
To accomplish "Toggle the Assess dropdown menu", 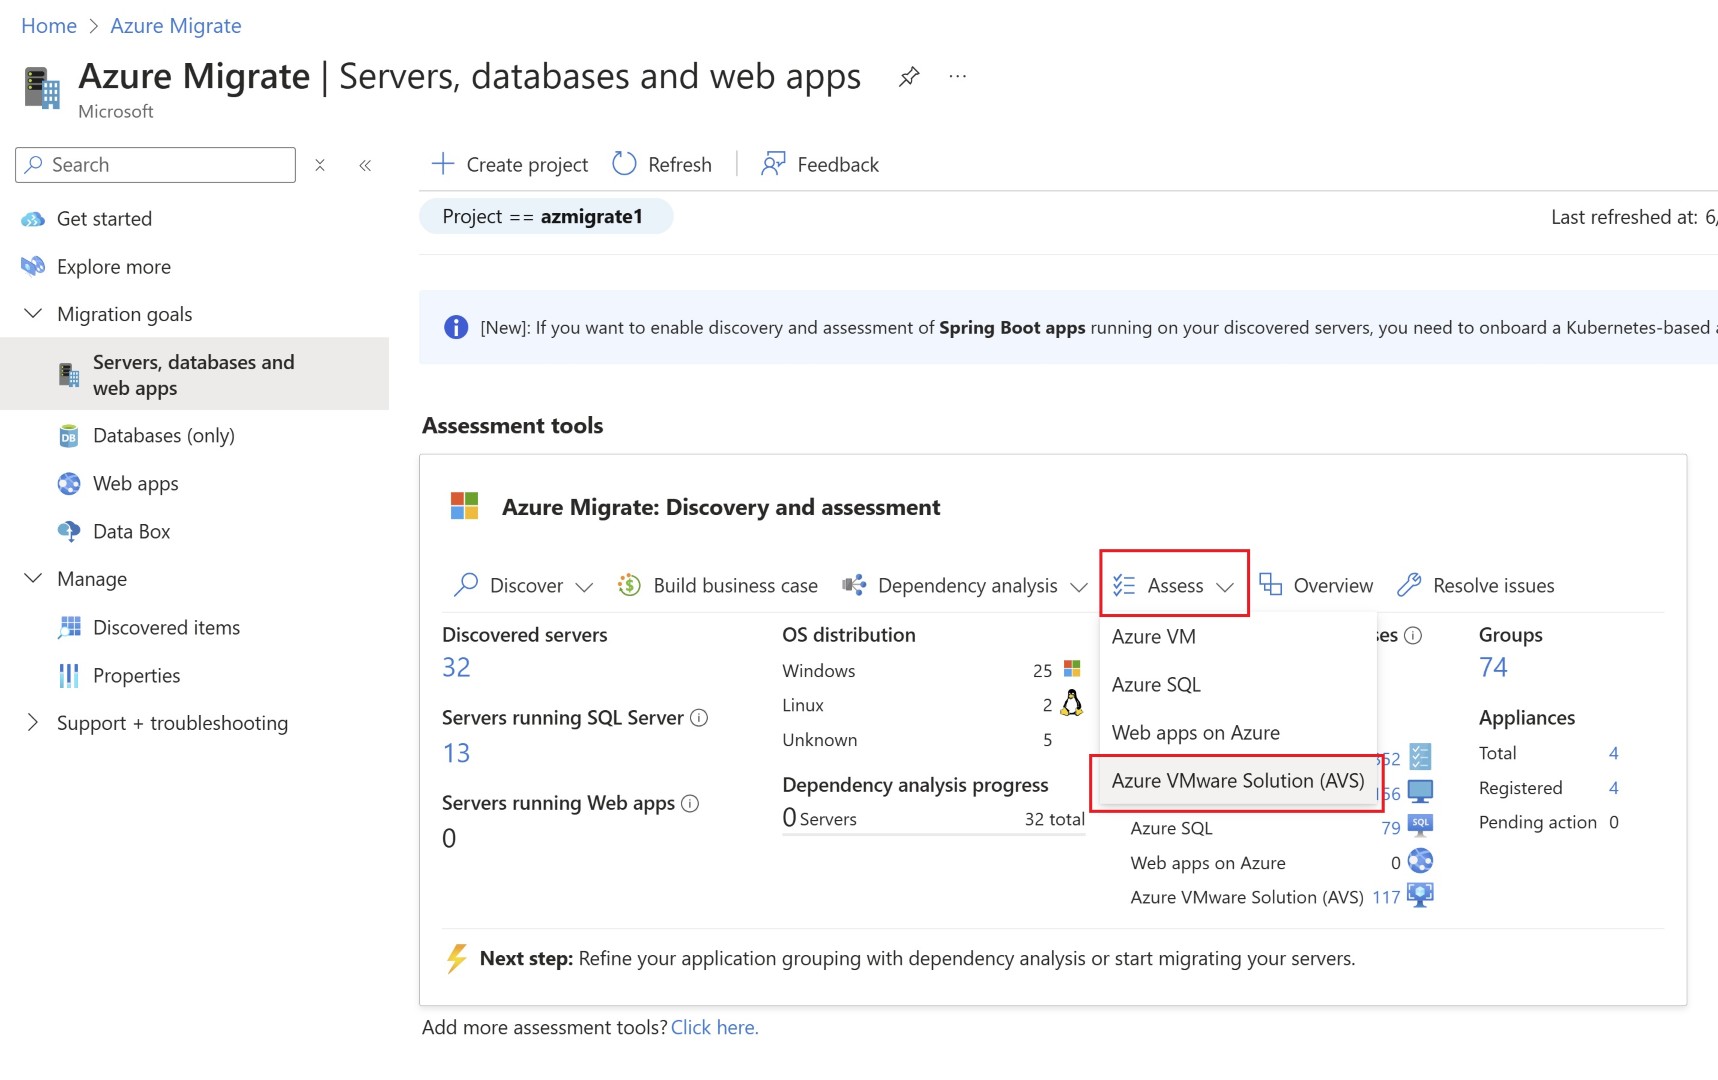I will 1174,586.
